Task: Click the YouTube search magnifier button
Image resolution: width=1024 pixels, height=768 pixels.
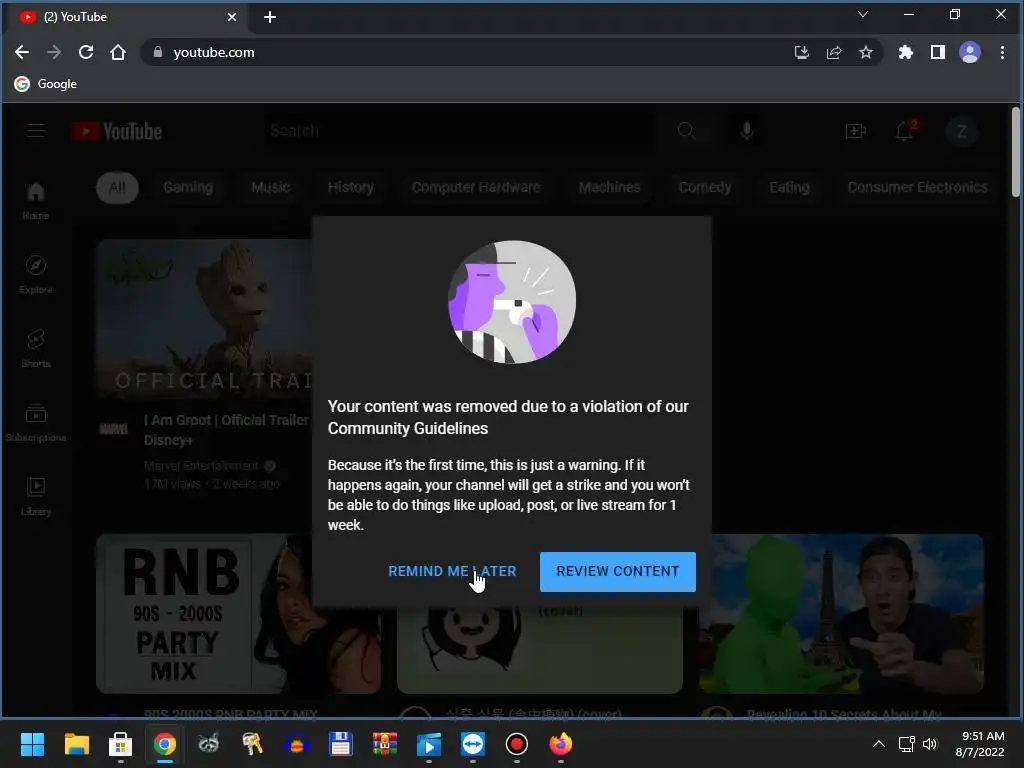Action: pyautogui.click(x=686, y=131)
